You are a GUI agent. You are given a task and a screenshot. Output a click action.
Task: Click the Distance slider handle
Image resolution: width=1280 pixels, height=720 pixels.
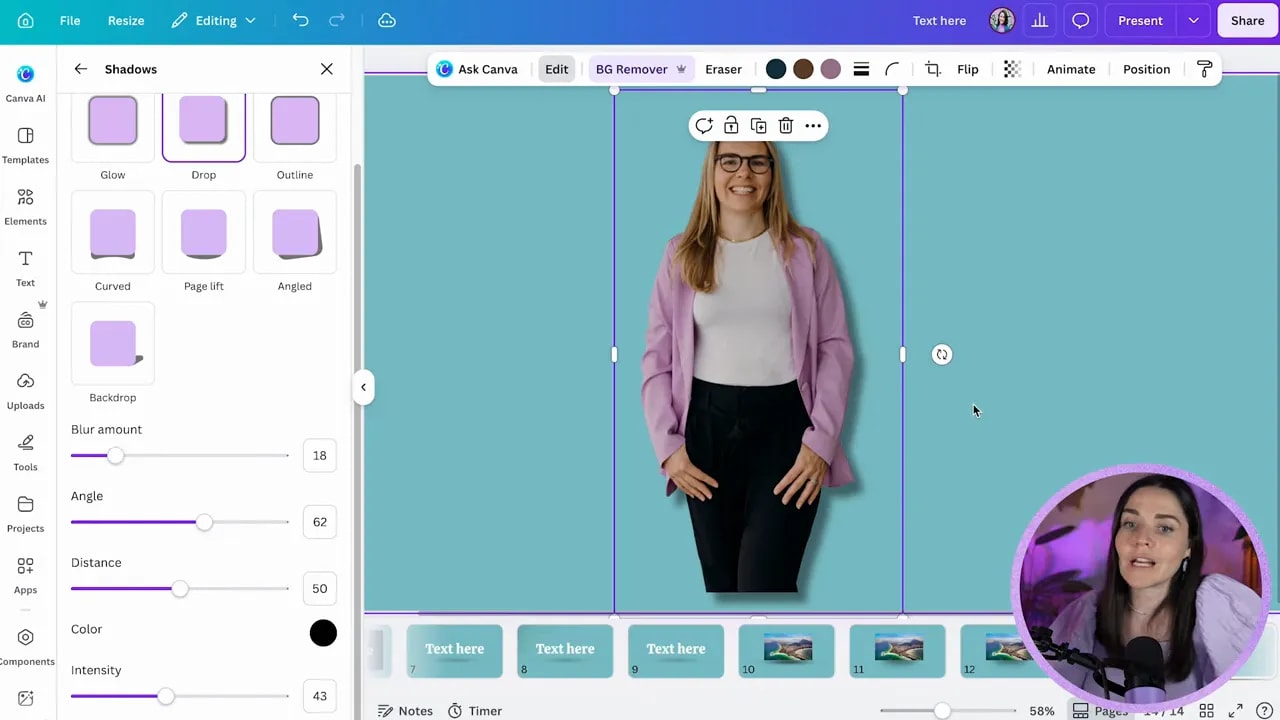(179, 589)
